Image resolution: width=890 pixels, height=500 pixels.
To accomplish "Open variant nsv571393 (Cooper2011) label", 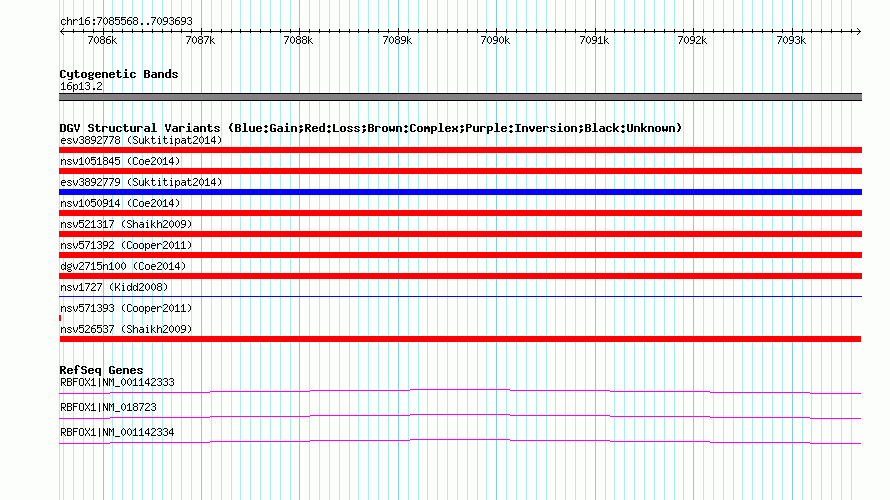I will coord(126,308).
